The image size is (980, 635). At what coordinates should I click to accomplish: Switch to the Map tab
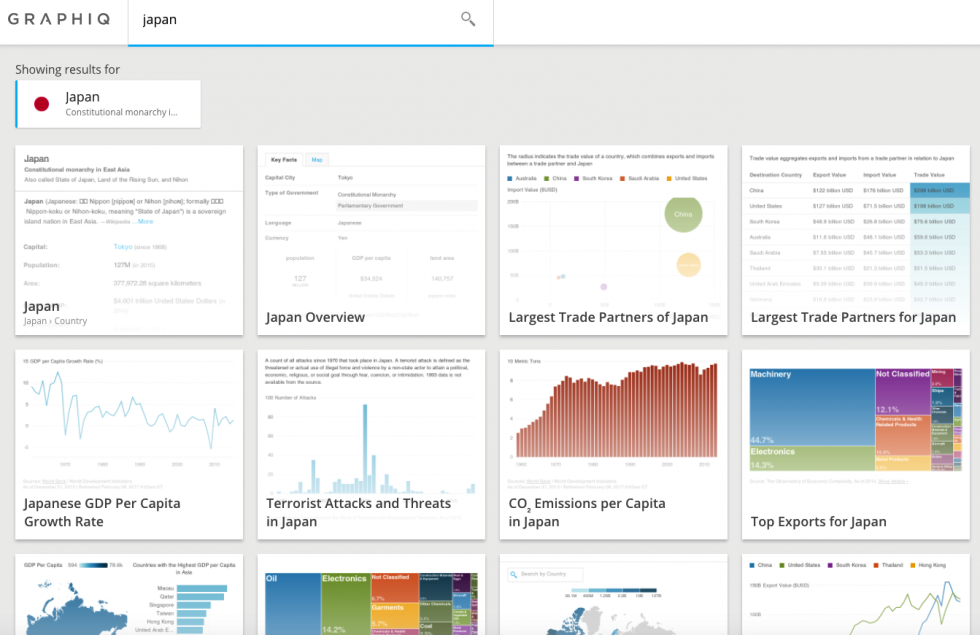click(317, 160)
